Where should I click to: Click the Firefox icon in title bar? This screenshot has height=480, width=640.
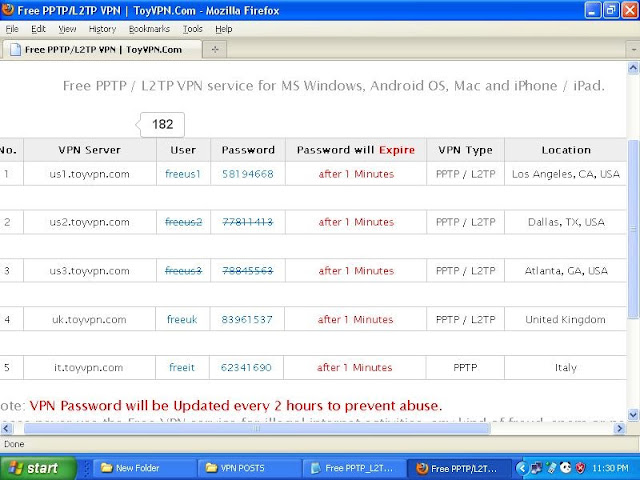7,9
